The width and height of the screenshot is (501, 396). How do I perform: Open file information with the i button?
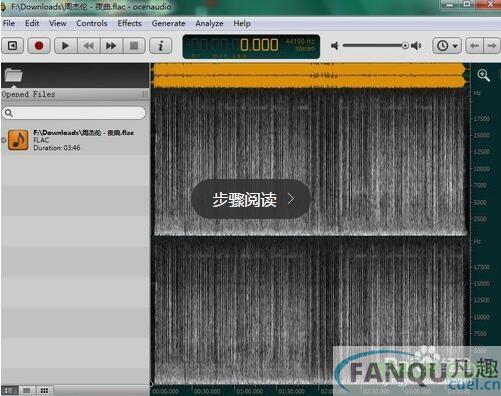pos(161,46)
